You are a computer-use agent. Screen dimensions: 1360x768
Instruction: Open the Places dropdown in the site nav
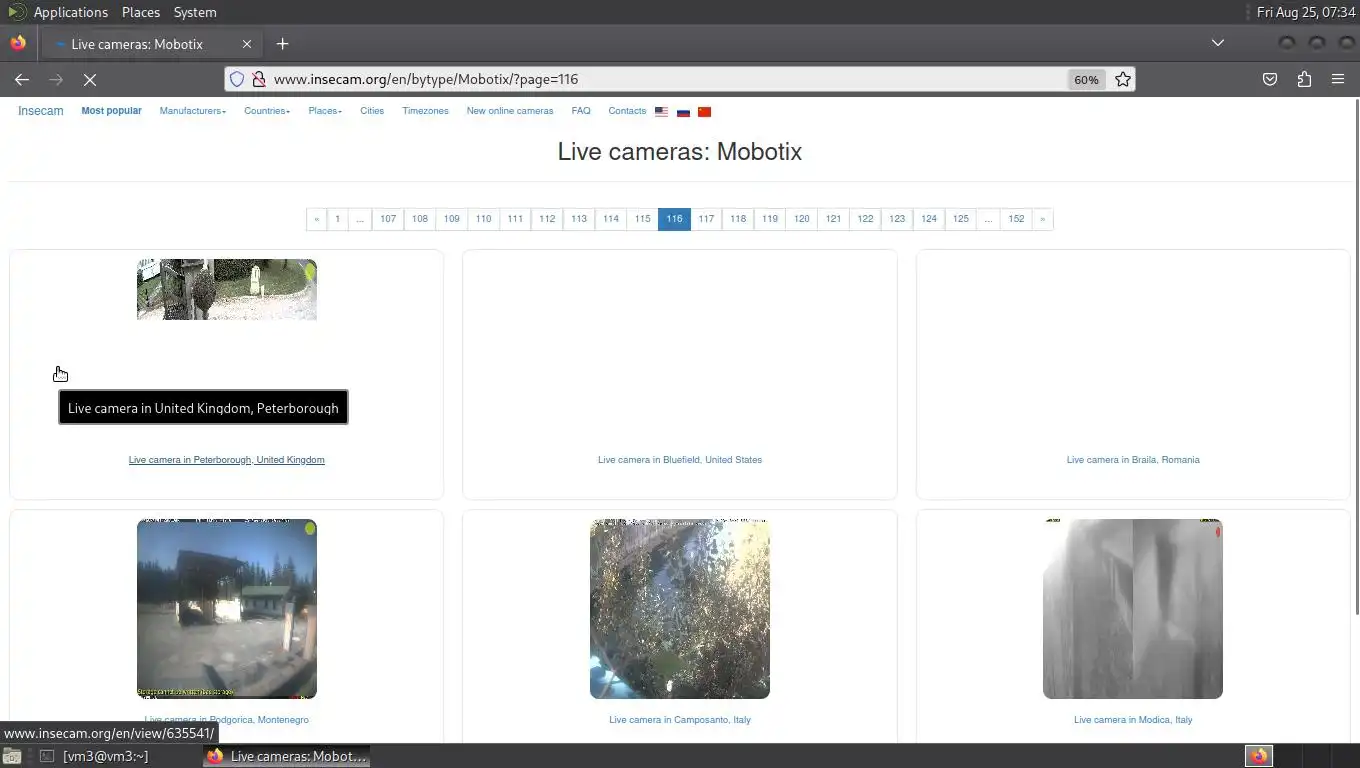click(x=324, y=111)
